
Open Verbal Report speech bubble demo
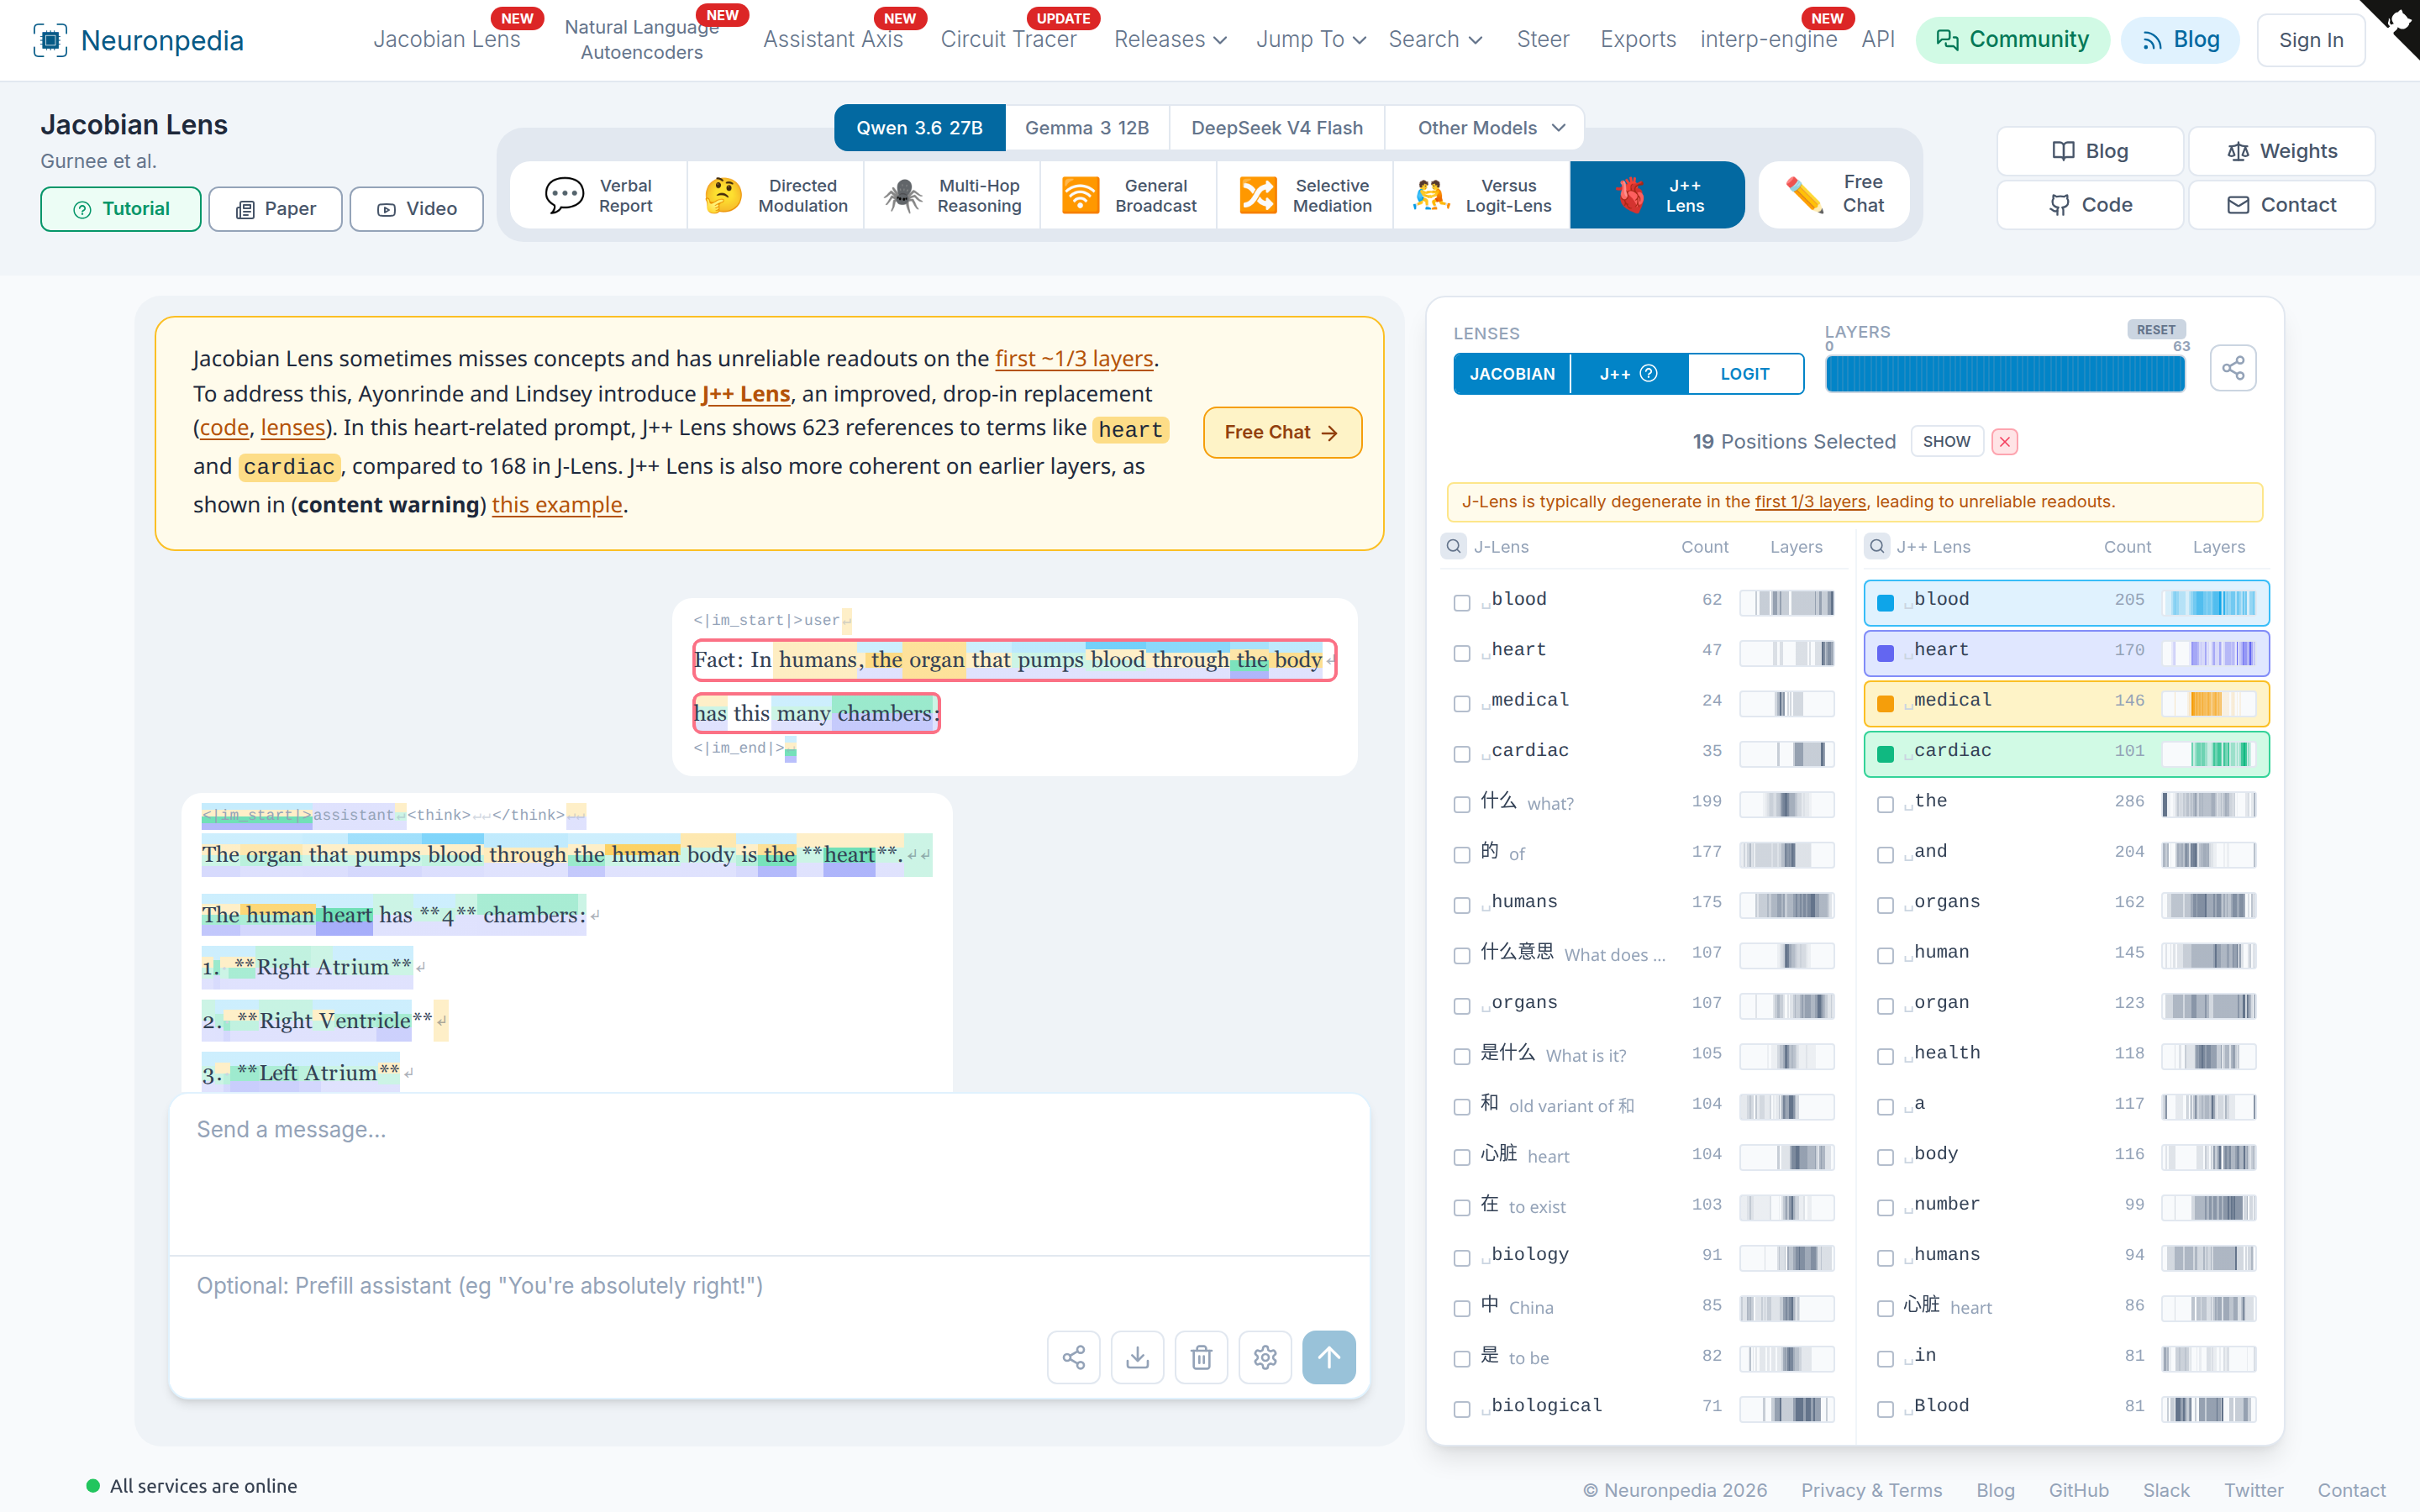click(x=599, y=195)
